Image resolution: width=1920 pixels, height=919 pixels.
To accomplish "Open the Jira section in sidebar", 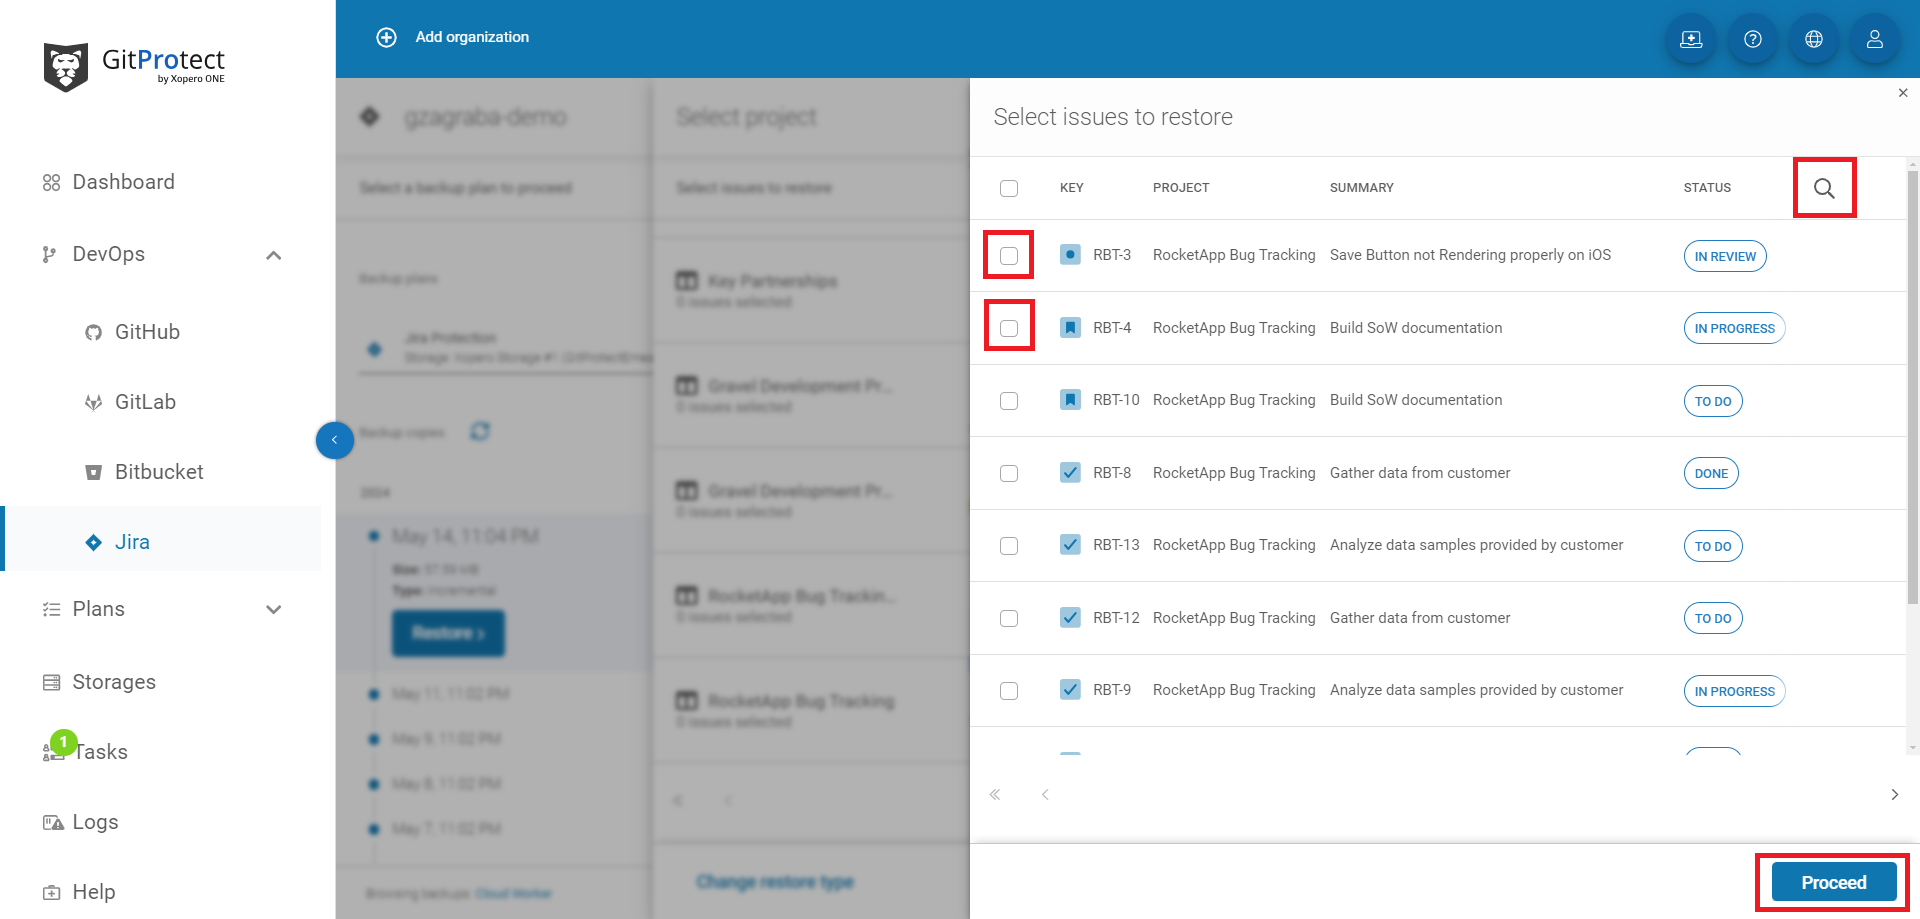I will (133, 541).
